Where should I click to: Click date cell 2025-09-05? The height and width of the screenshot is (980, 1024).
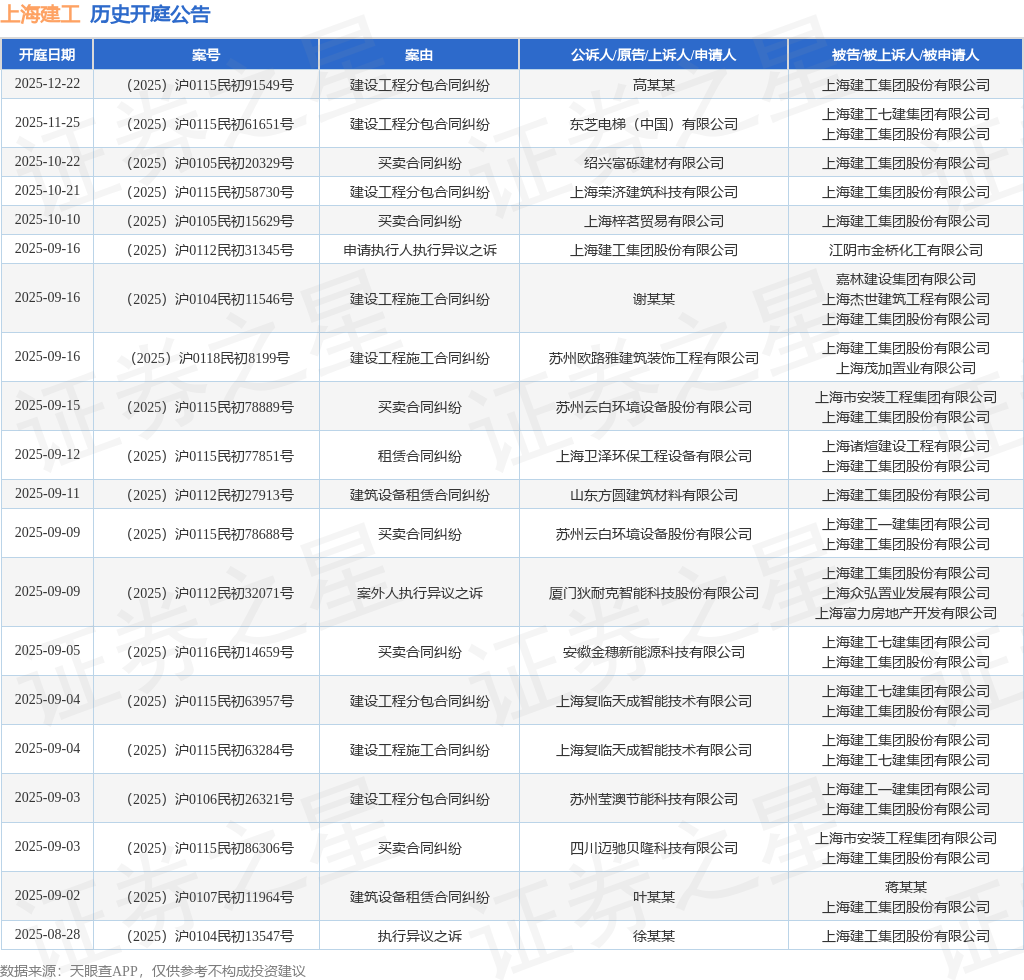pyautogui.click(x=47, y=650)
